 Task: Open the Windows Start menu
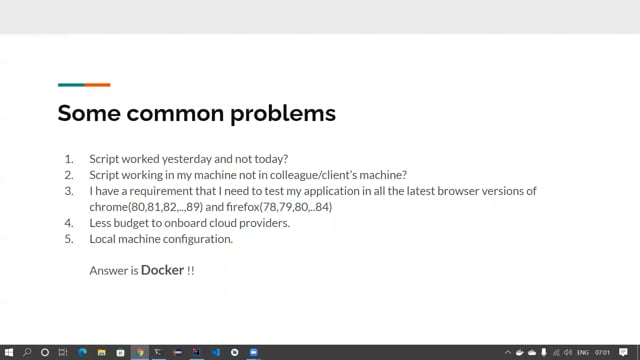tap(9, 352)
